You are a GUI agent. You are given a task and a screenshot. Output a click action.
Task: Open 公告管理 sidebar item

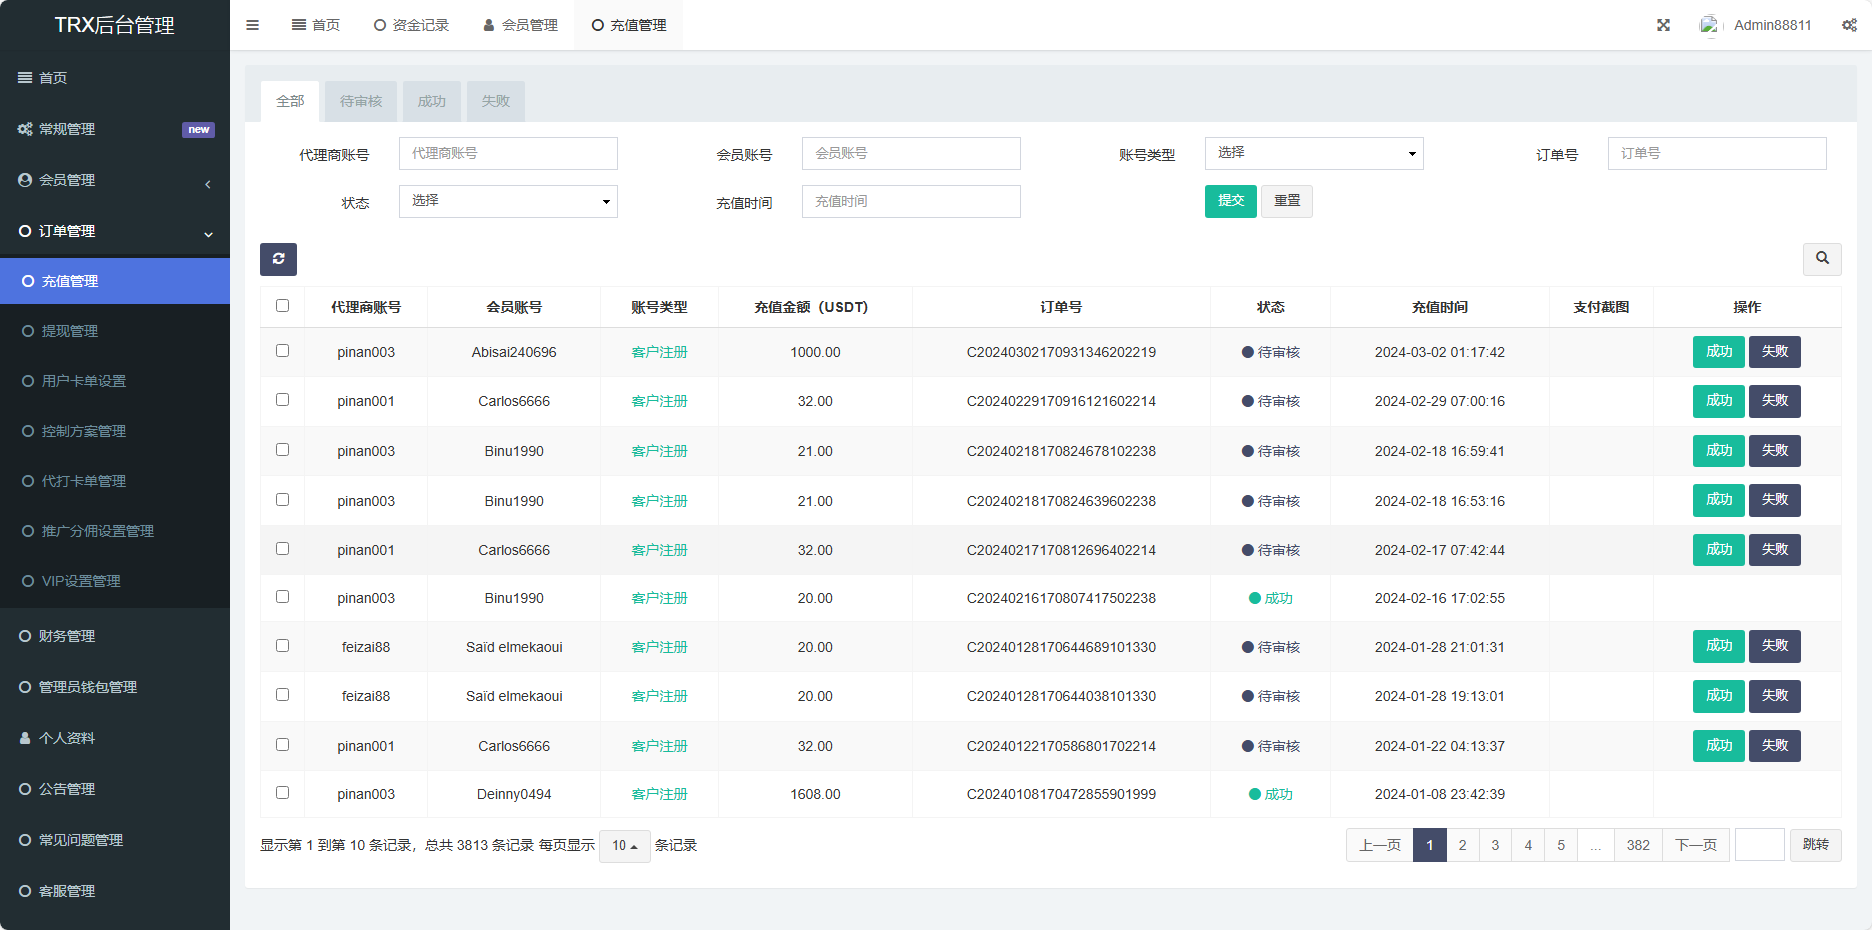(x=115, y=789)
